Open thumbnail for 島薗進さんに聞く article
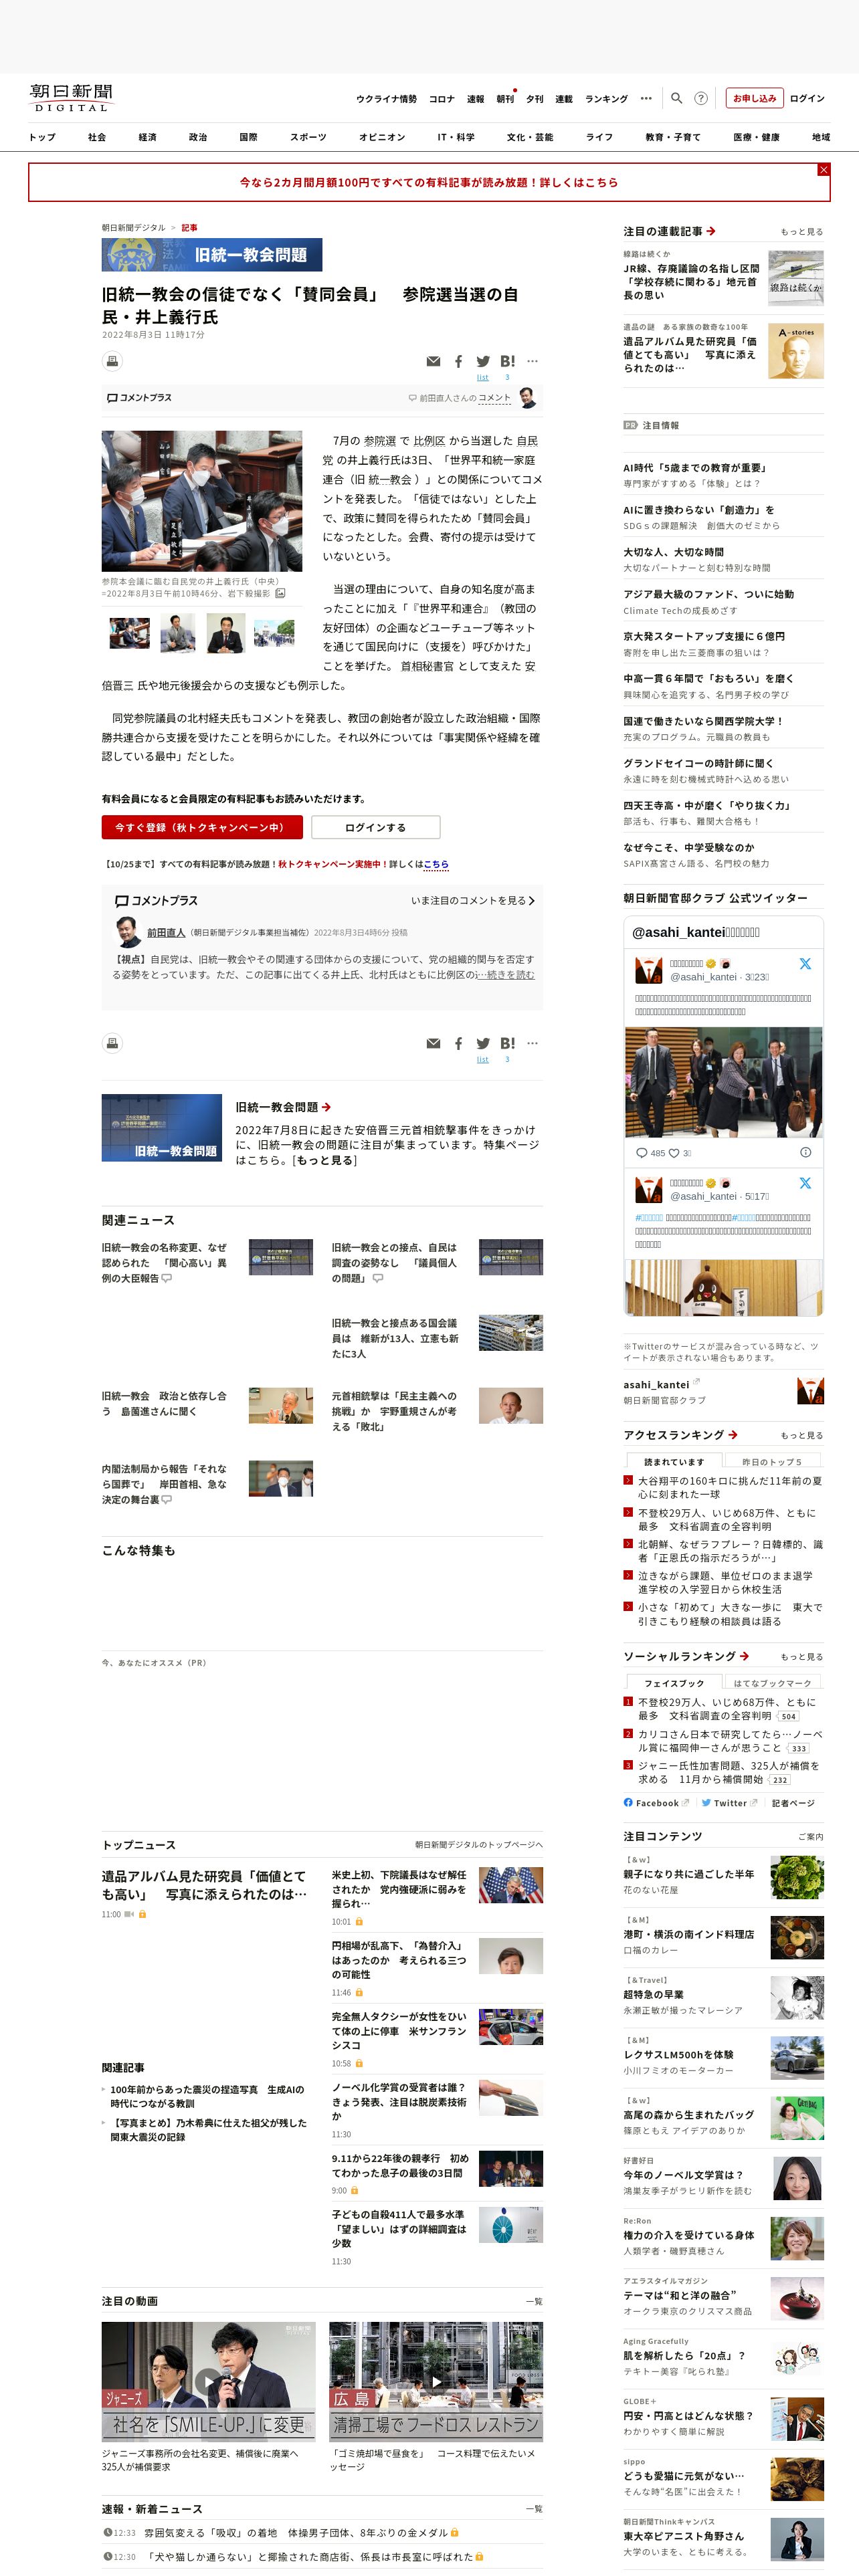859x2576 pixels. (281, 1405)
